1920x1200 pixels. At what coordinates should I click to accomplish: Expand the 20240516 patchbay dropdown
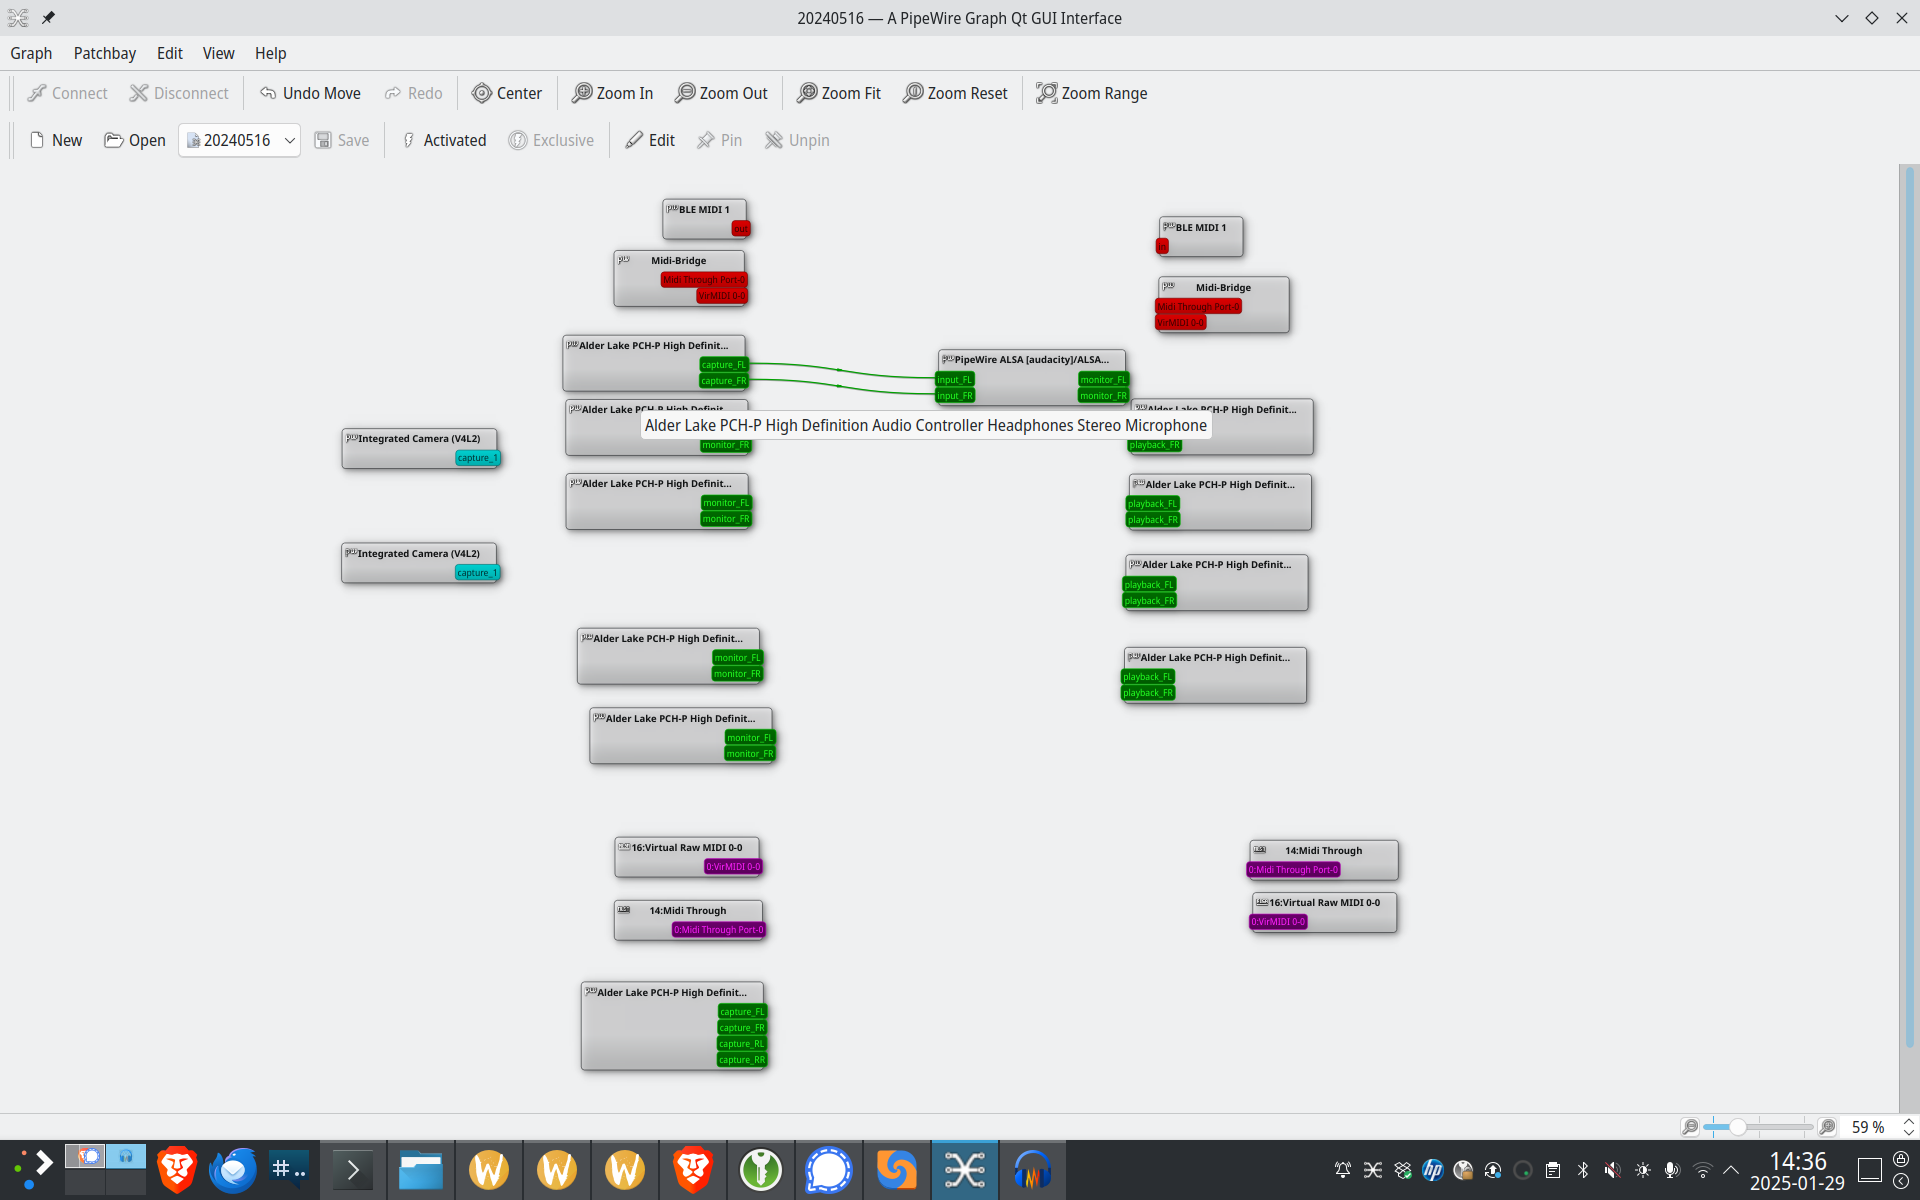click(x=289, y=140)
